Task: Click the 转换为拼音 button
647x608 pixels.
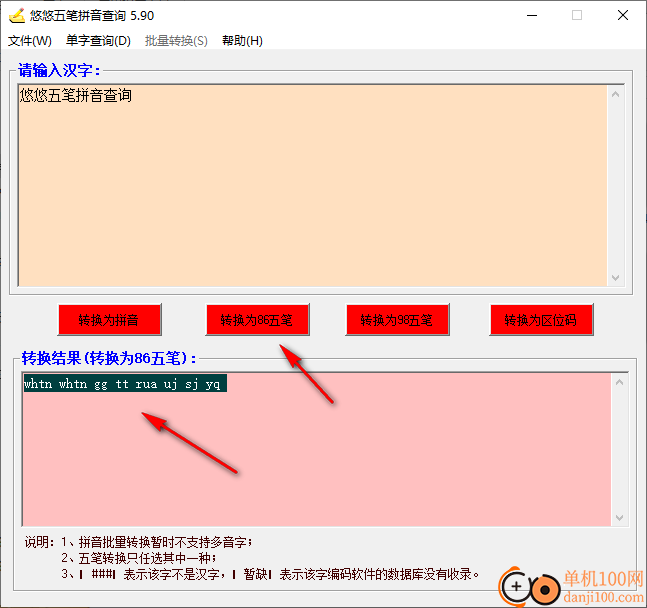Action: (109, 320)
